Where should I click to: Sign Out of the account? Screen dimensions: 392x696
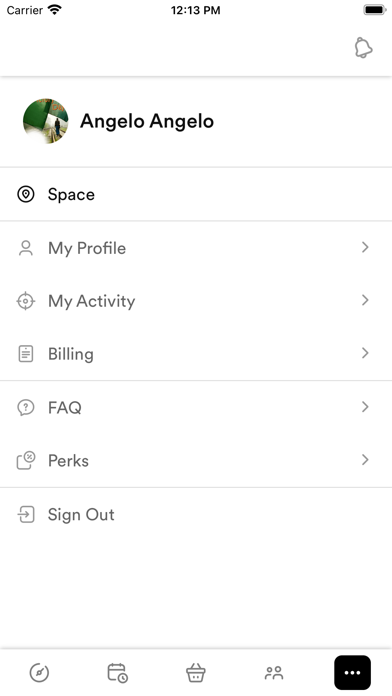click(x=196, y=514)
